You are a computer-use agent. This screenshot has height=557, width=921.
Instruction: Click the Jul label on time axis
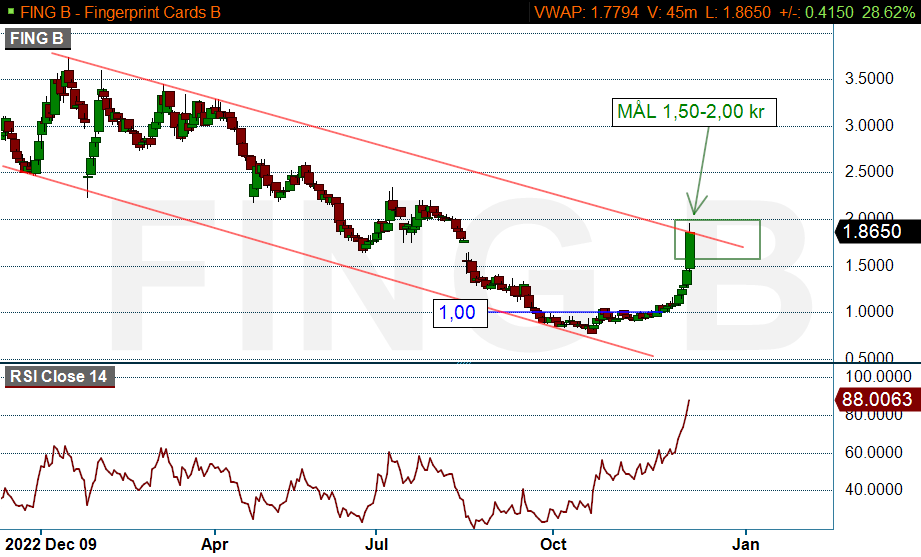coord(377,544)
